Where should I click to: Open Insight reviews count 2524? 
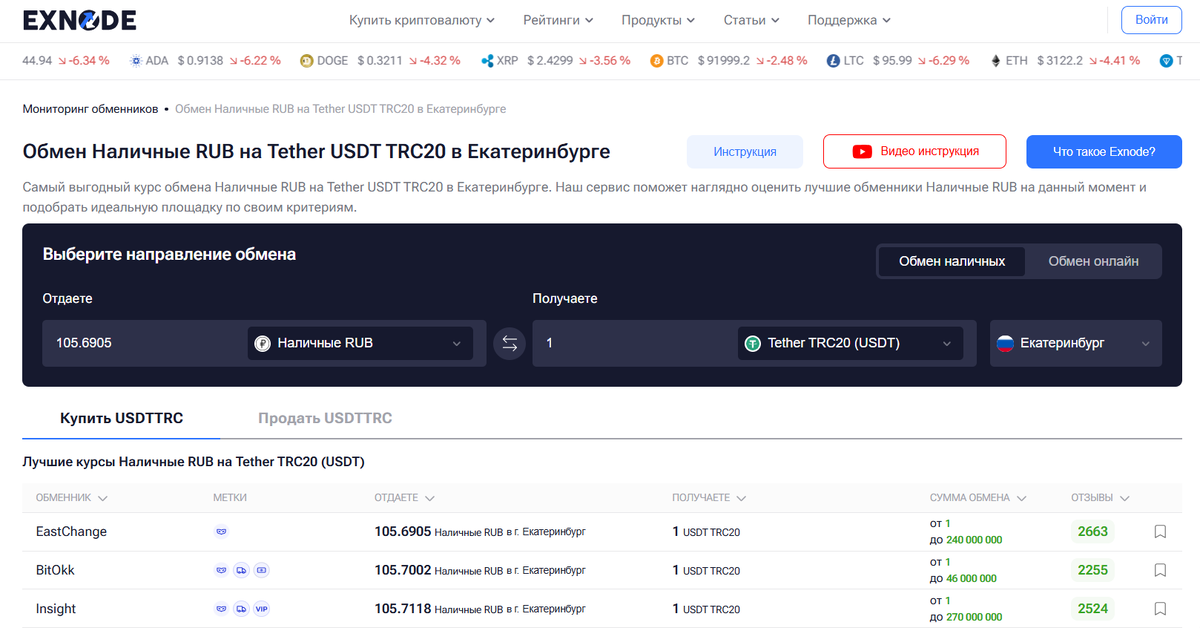[1093, 608]
